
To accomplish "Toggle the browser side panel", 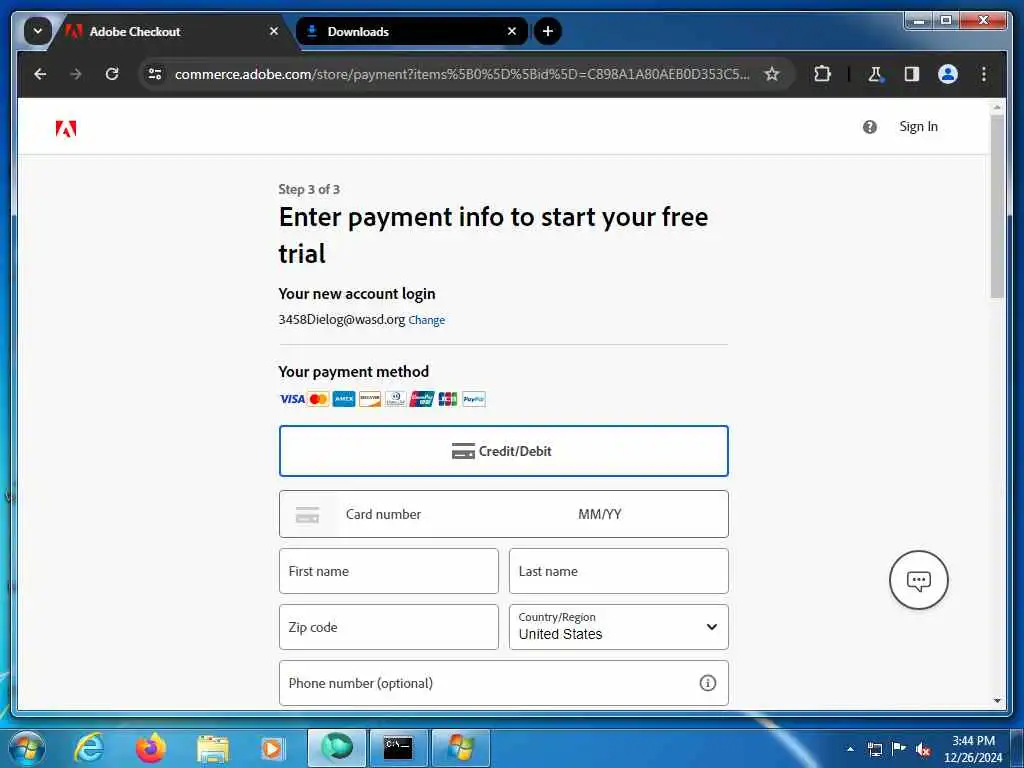I will pos(912,74).
